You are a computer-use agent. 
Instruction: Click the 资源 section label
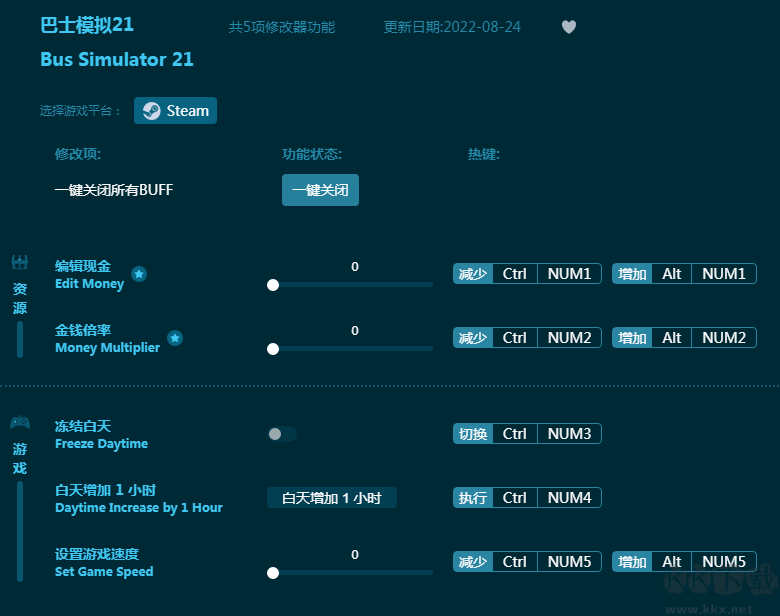pyautogui.click(x=20, y=299)
